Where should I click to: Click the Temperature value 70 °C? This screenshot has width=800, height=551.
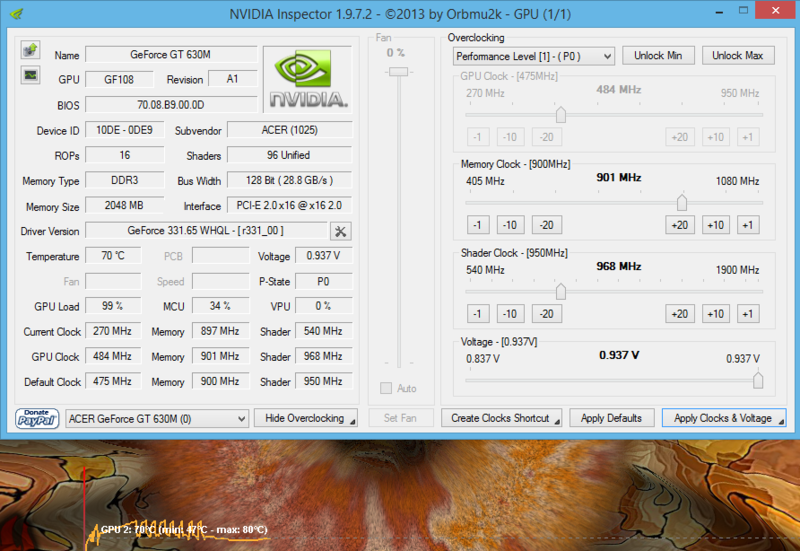coord(113,256)
